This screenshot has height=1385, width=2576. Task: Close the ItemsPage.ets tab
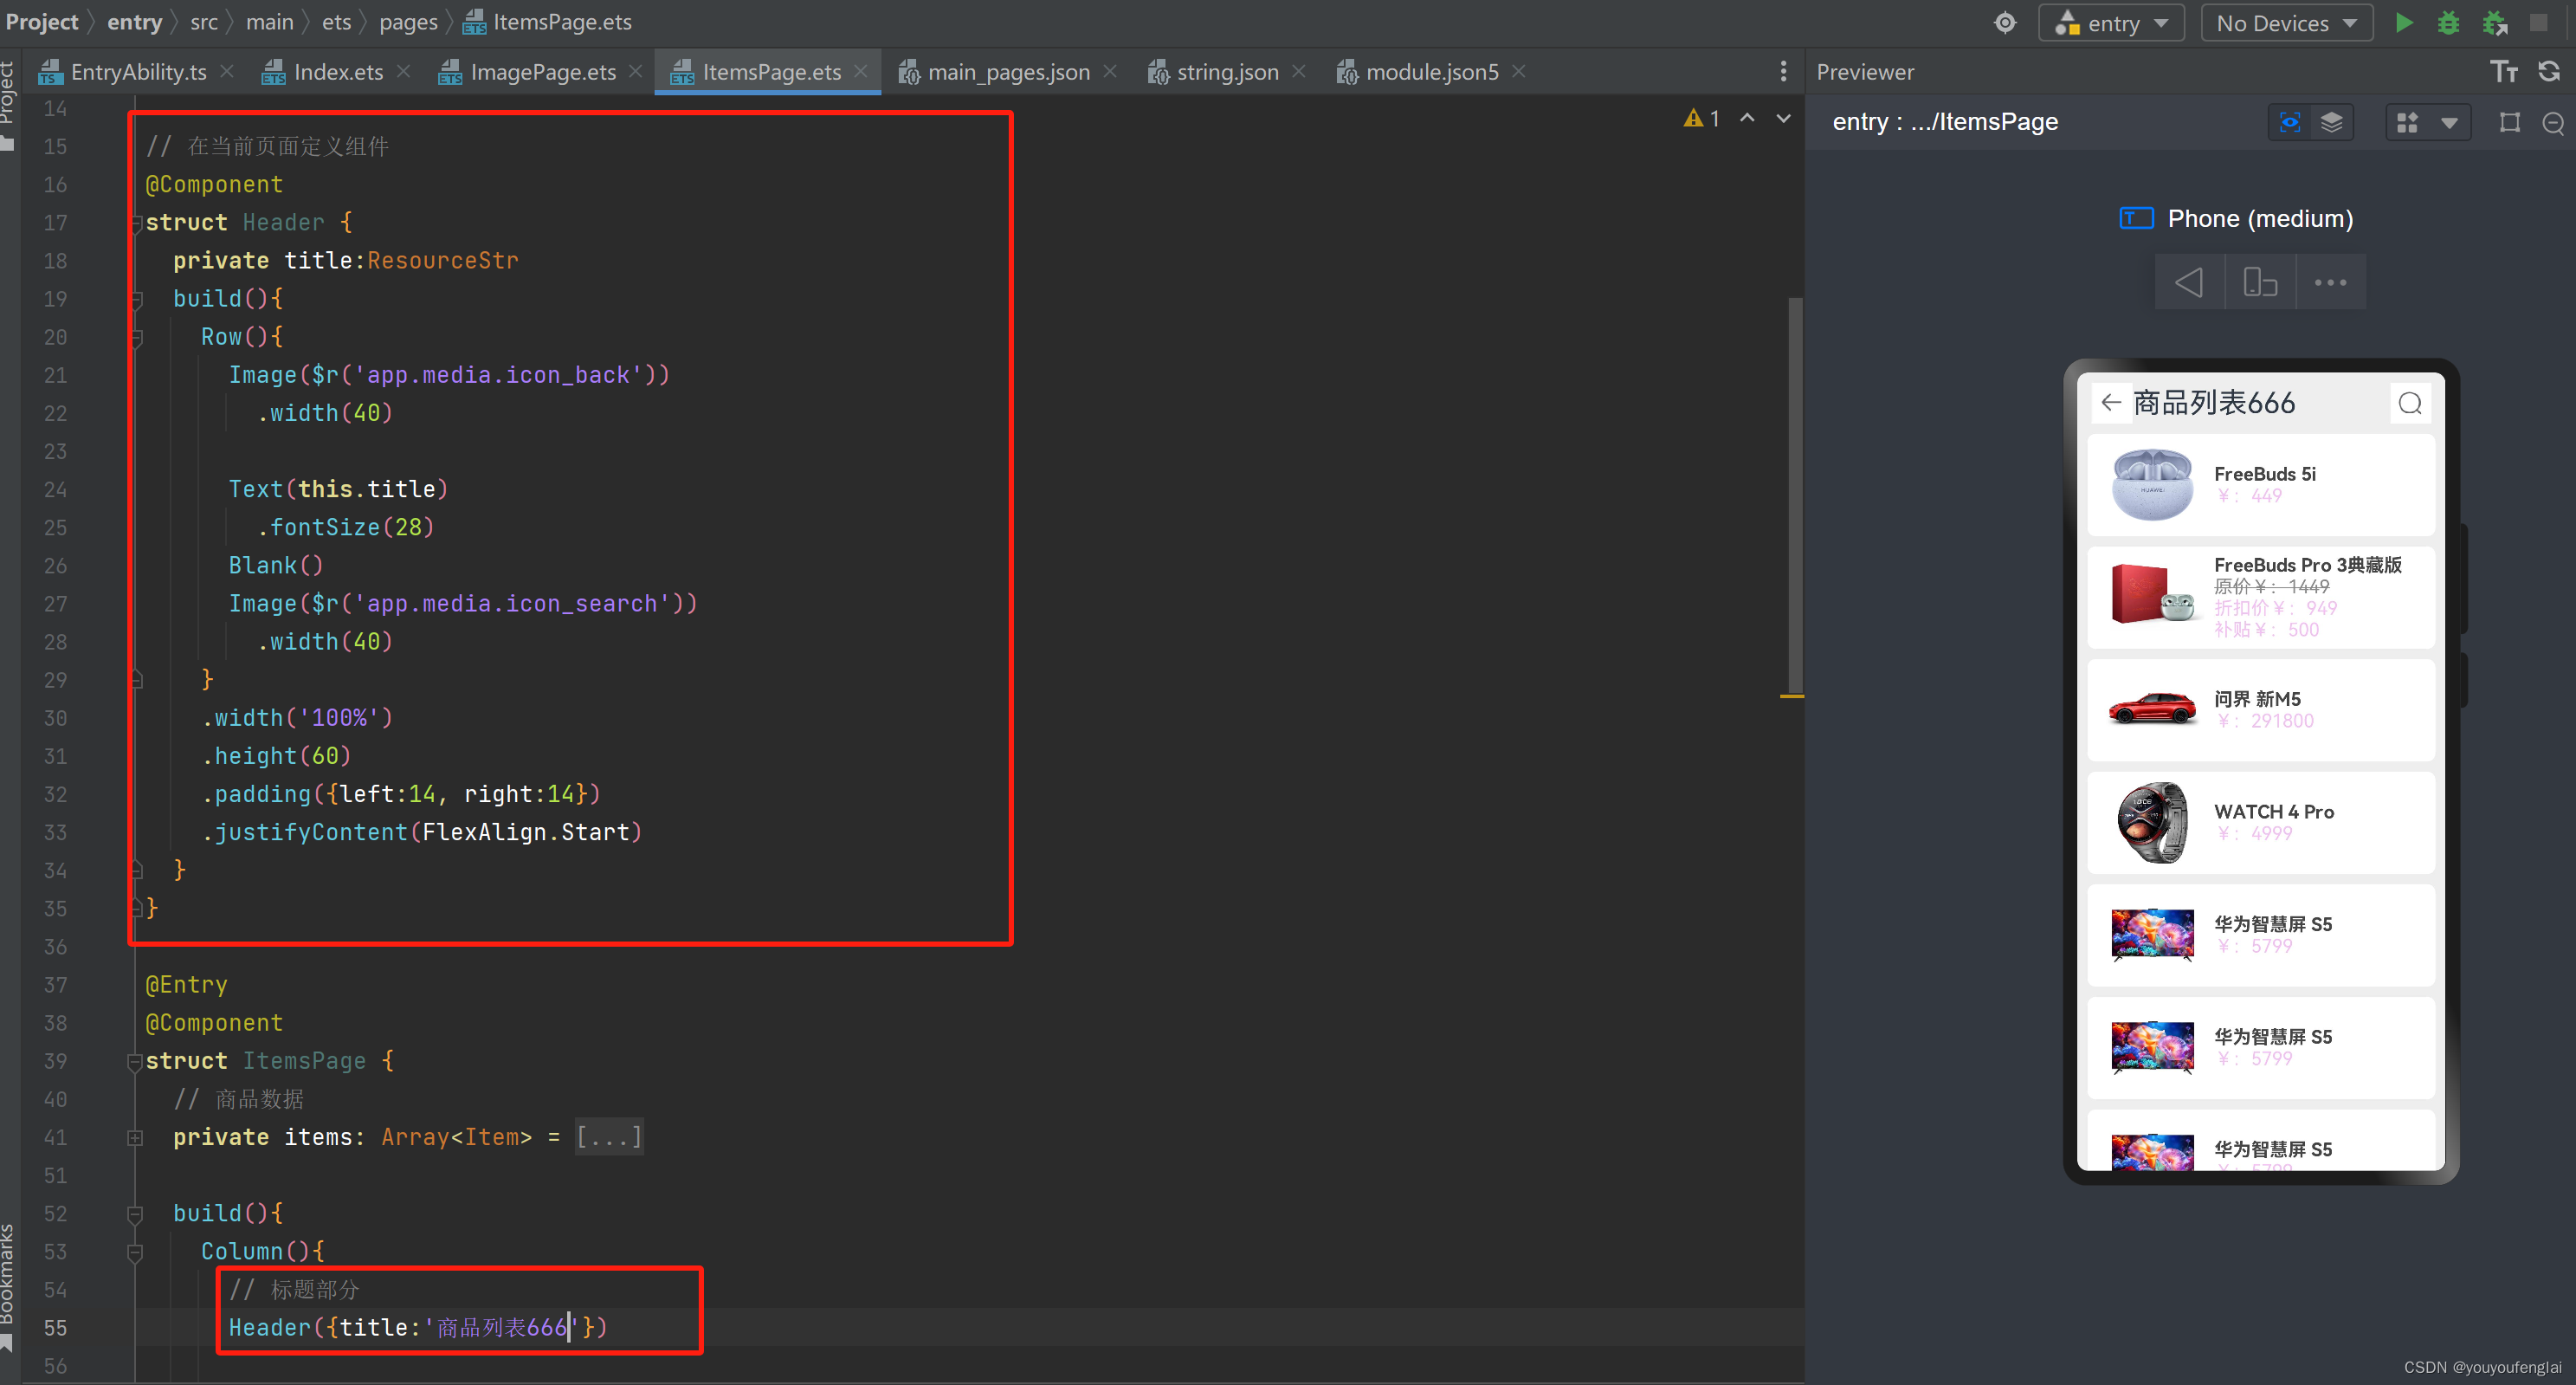click(860, 71)
